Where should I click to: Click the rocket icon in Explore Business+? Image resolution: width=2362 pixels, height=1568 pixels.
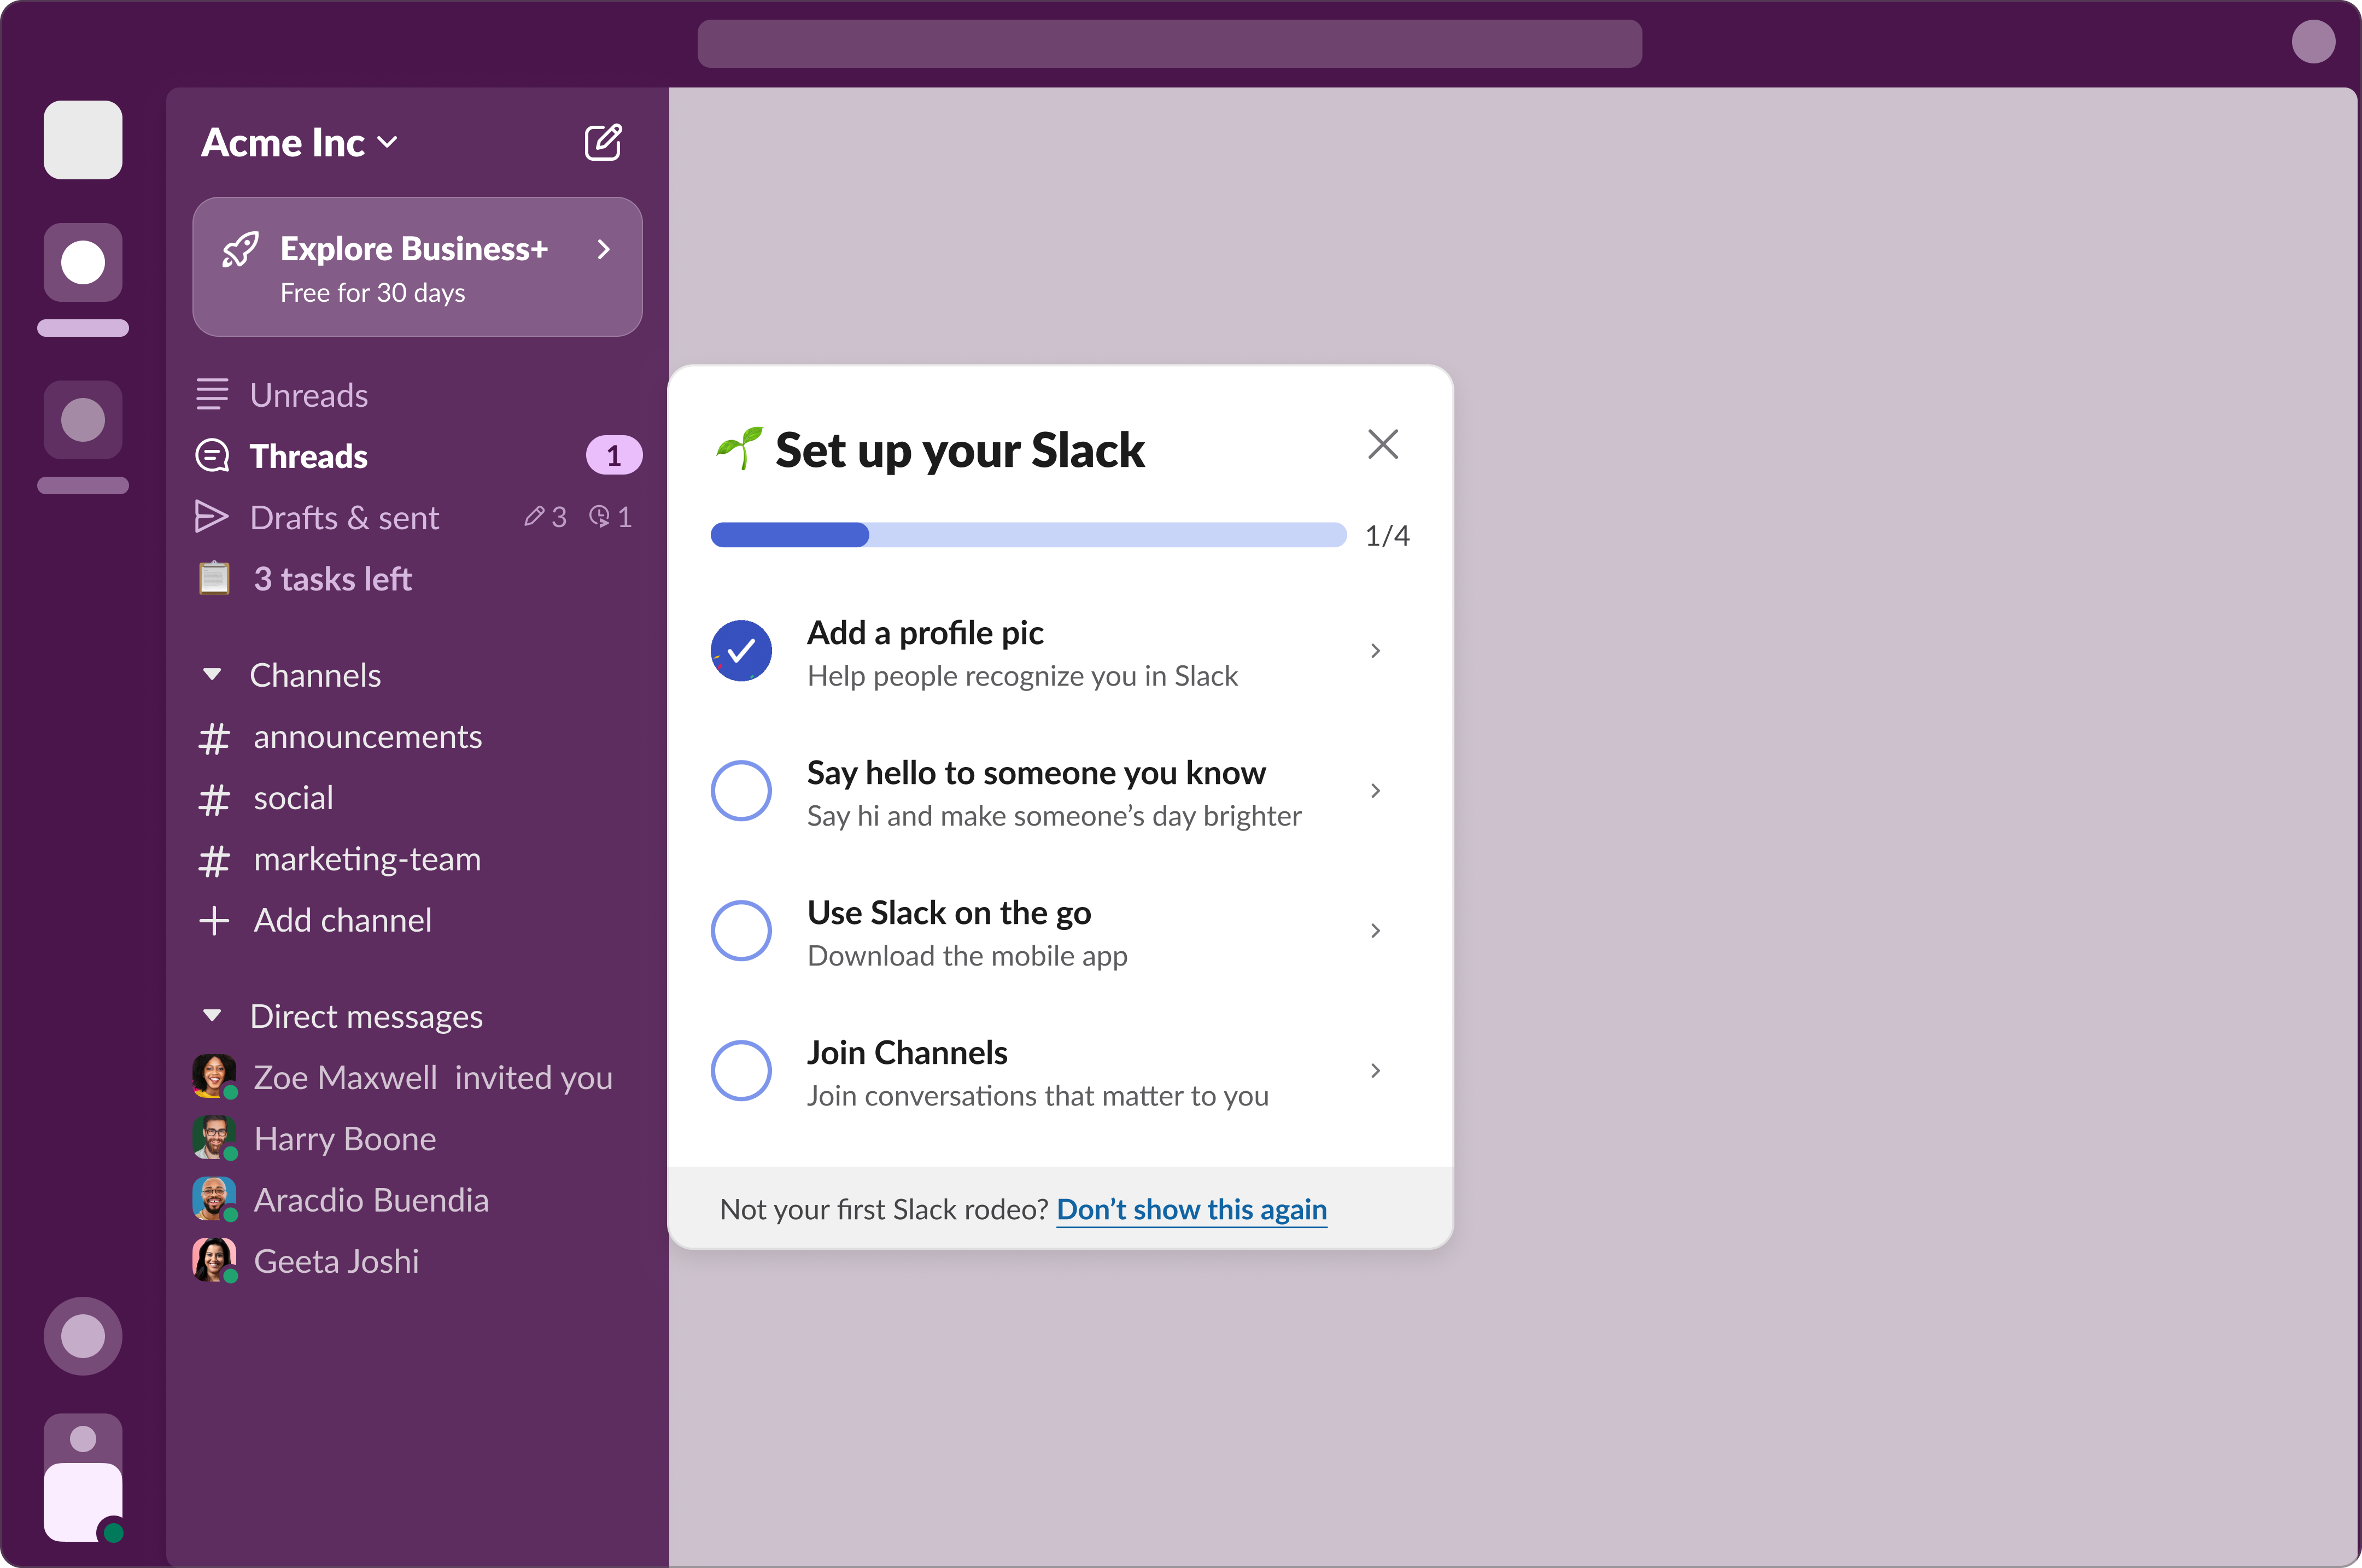240,250
